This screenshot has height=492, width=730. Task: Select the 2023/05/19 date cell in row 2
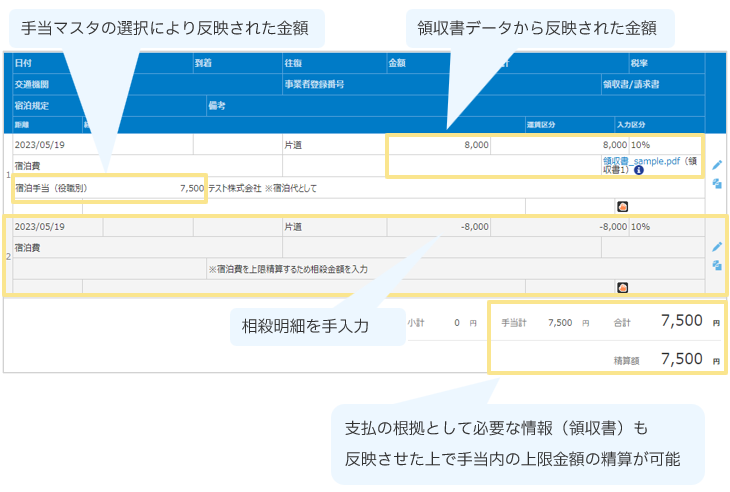point(40,227)
